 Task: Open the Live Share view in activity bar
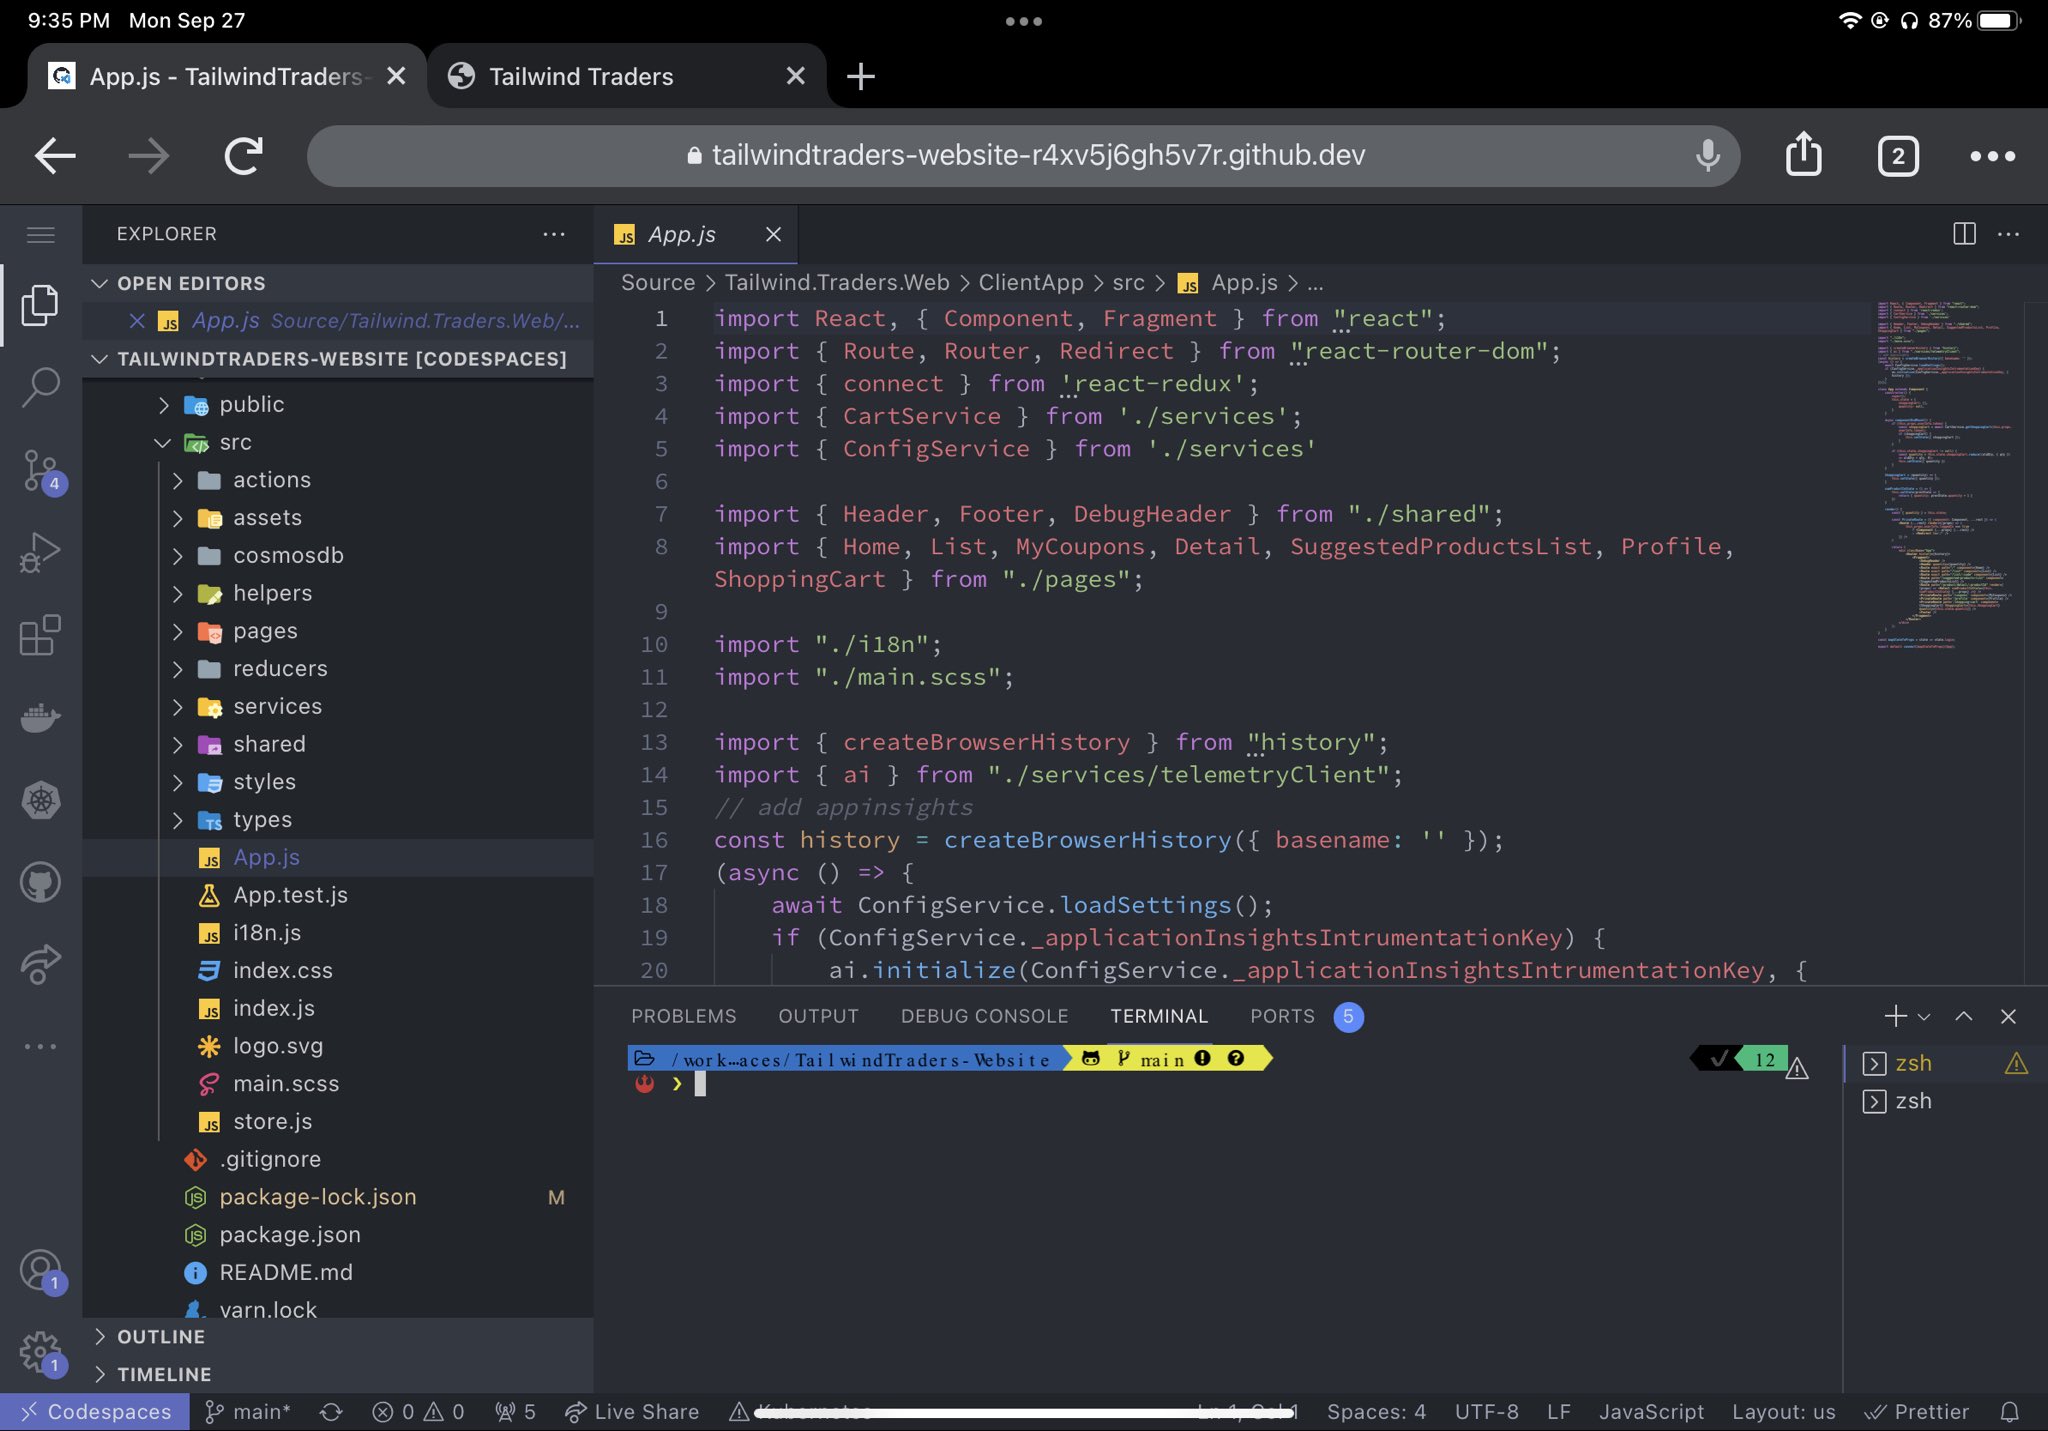click(41, 964)
